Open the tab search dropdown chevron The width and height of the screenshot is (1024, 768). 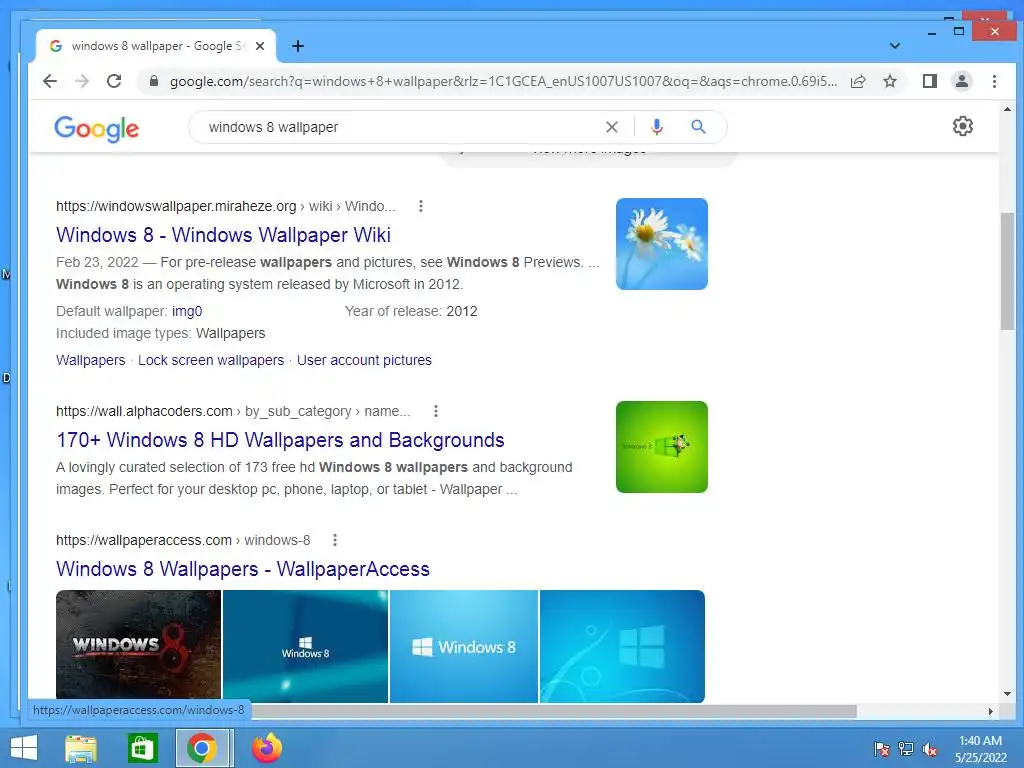click(x=895, y=46)
